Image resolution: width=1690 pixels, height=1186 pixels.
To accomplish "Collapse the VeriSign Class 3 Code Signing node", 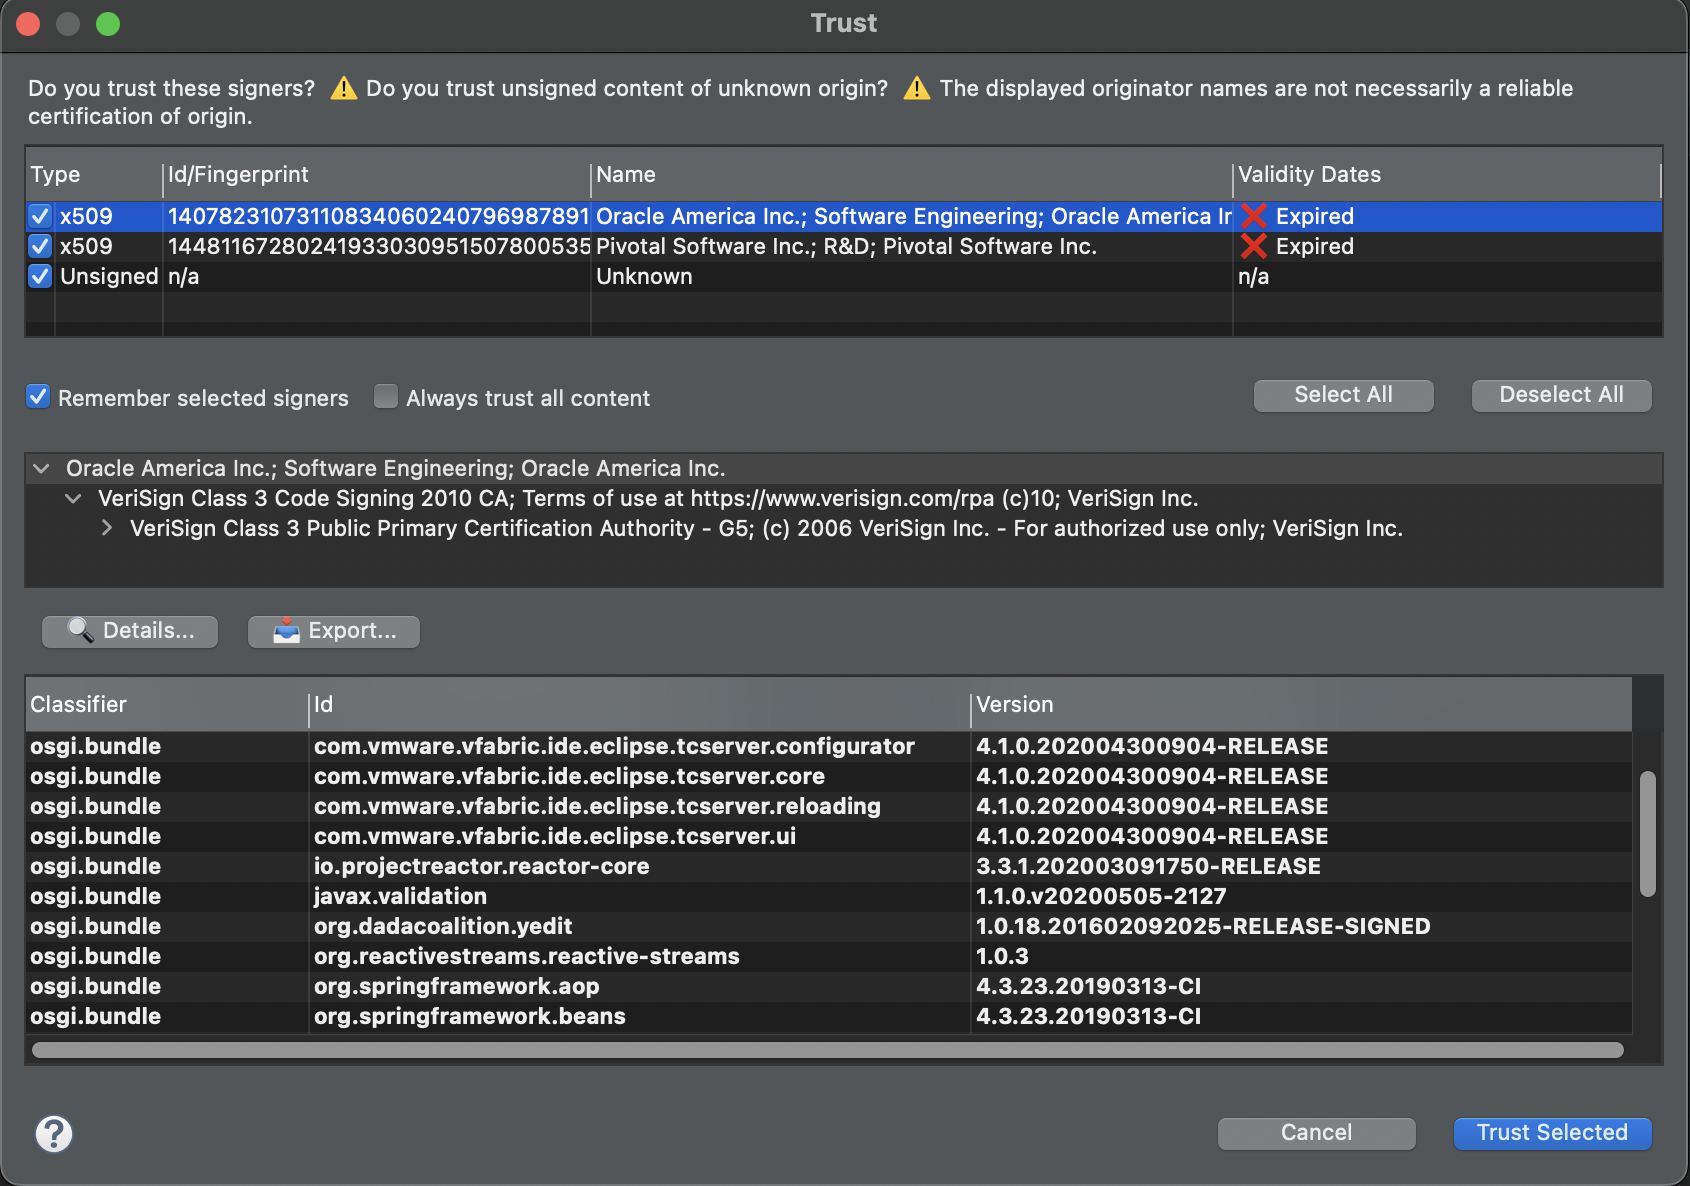I will click(73, 498).
